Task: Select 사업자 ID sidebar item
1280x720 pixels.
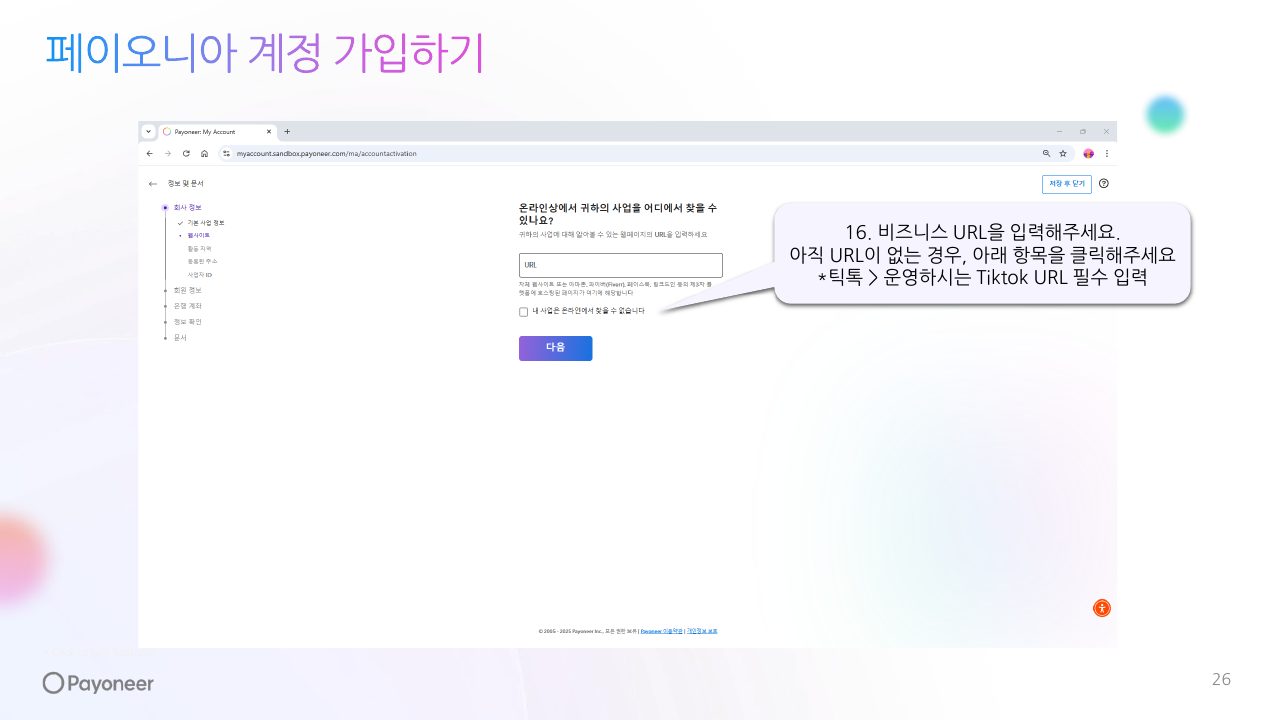Action: click(x=200, y=274)
